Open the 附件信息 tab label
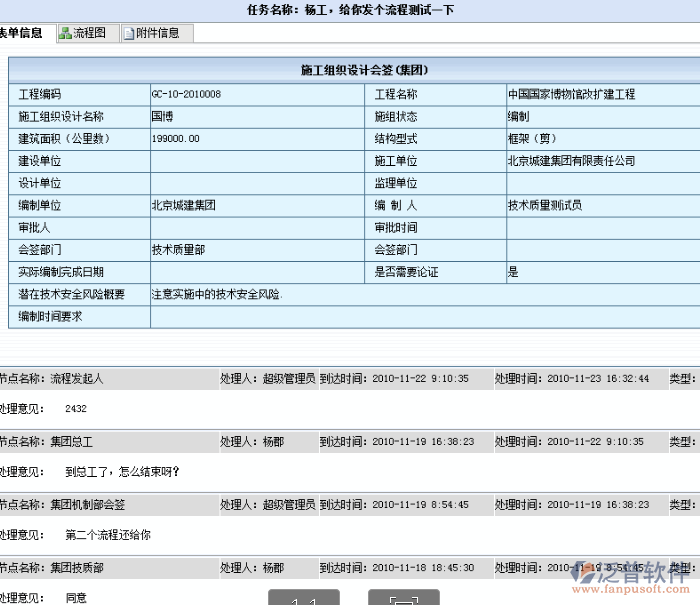Screen dimensions: 700x605 [x=158, y=33]
